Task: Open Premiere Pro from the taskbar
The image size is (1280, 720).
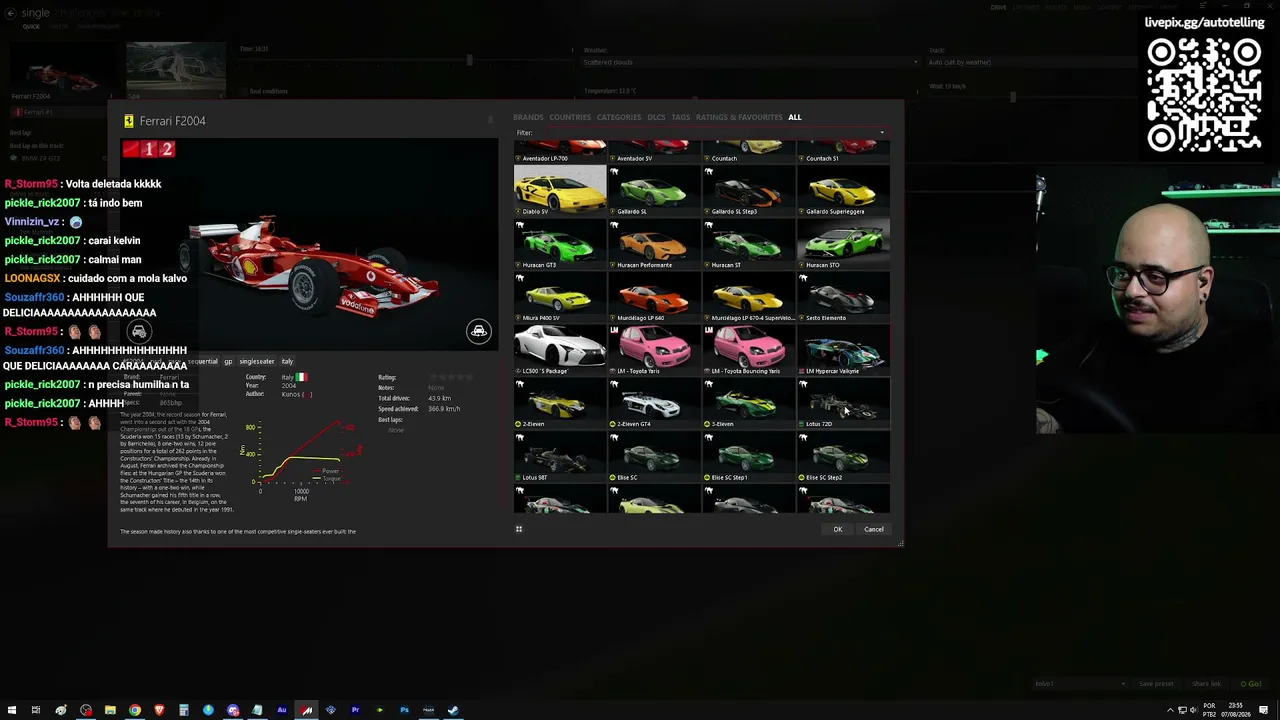Action: pyautogui.click(x=355, y=710)
